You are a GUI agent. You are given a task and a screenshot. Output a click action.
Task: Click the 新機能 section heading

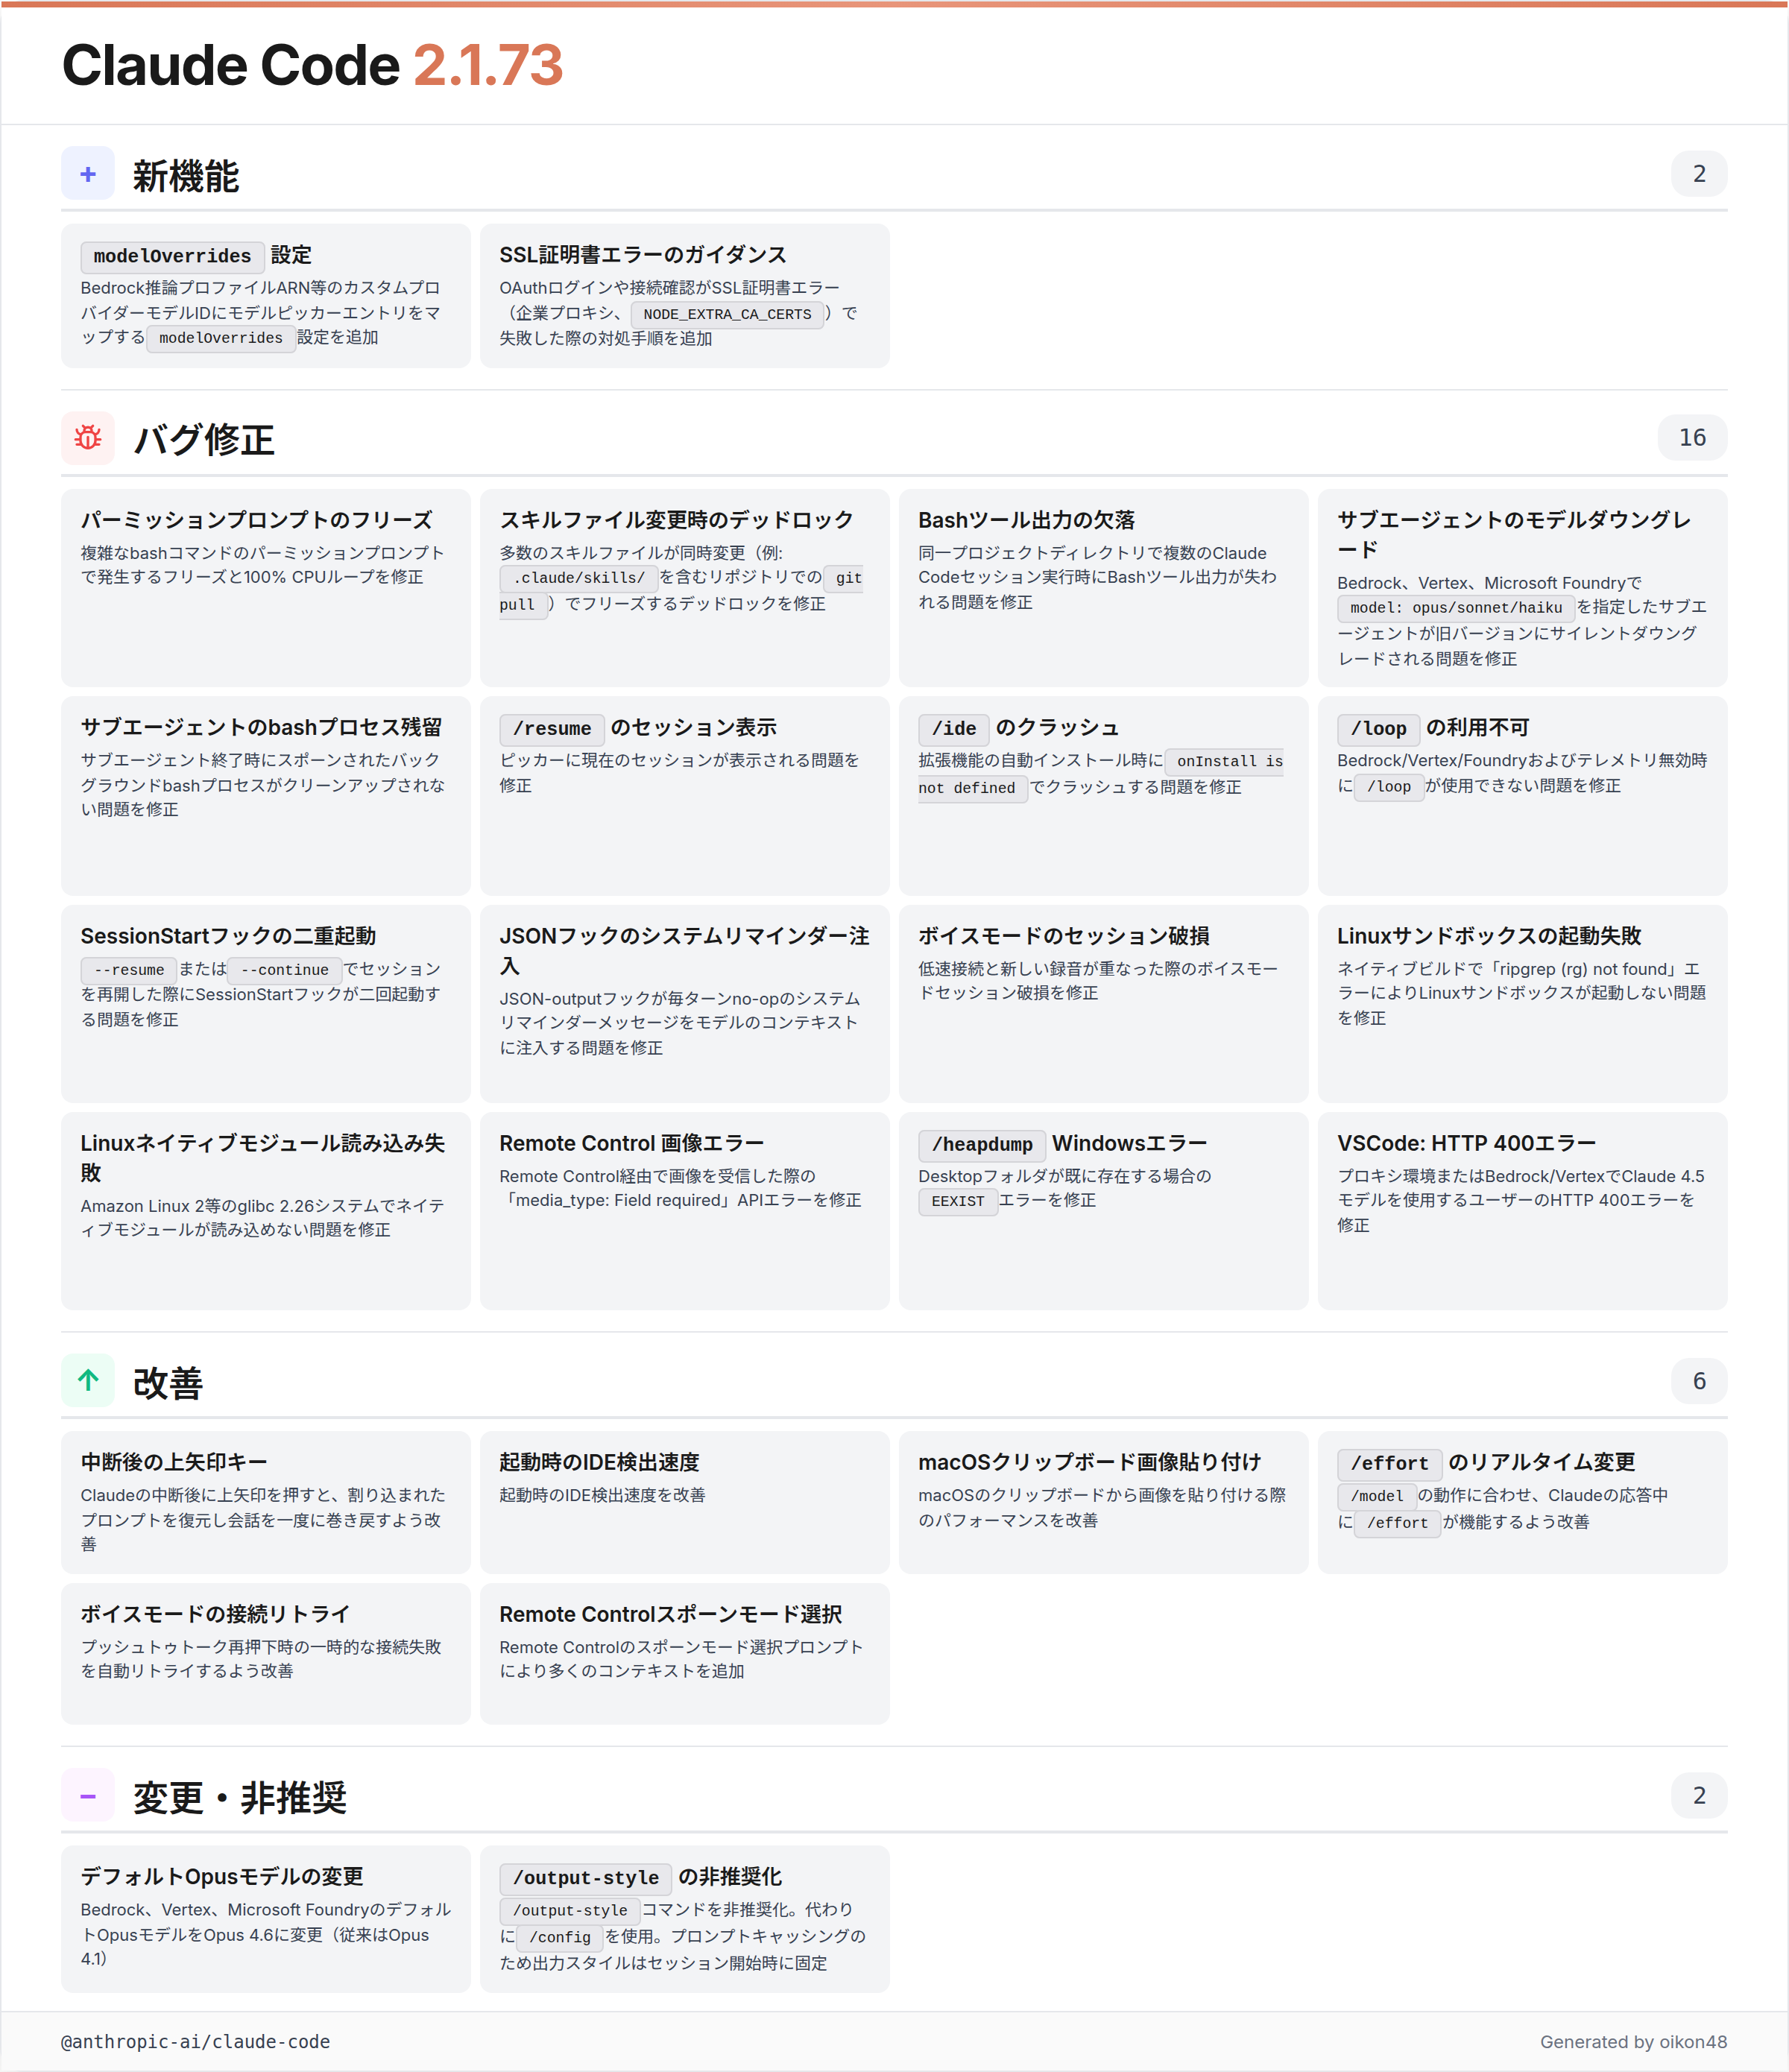(x=186, y=176)
